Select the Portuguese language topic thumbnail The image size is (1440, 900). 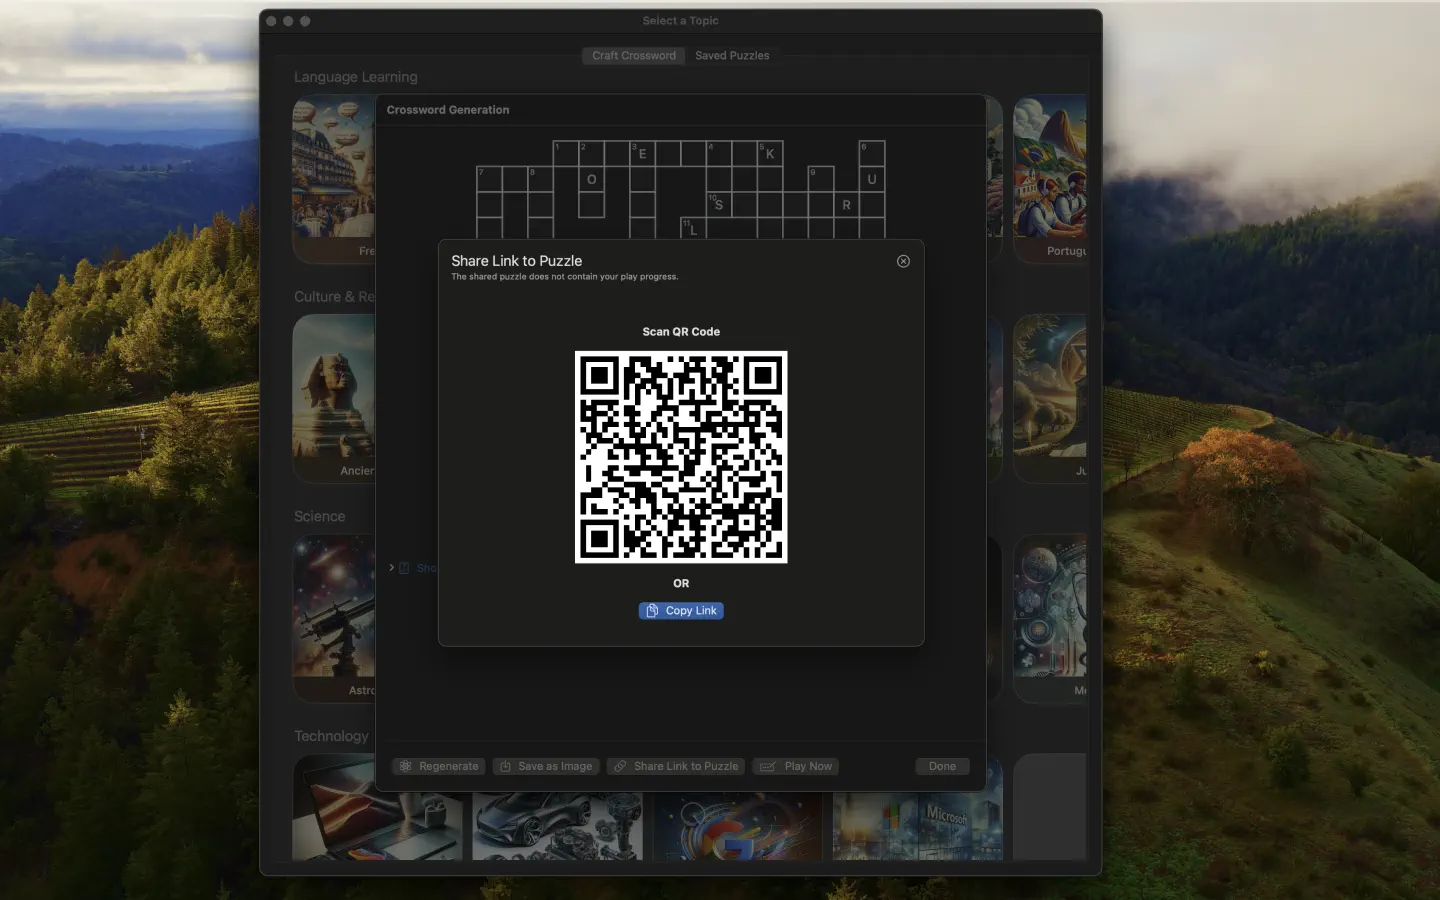(x=1050, y=179)
